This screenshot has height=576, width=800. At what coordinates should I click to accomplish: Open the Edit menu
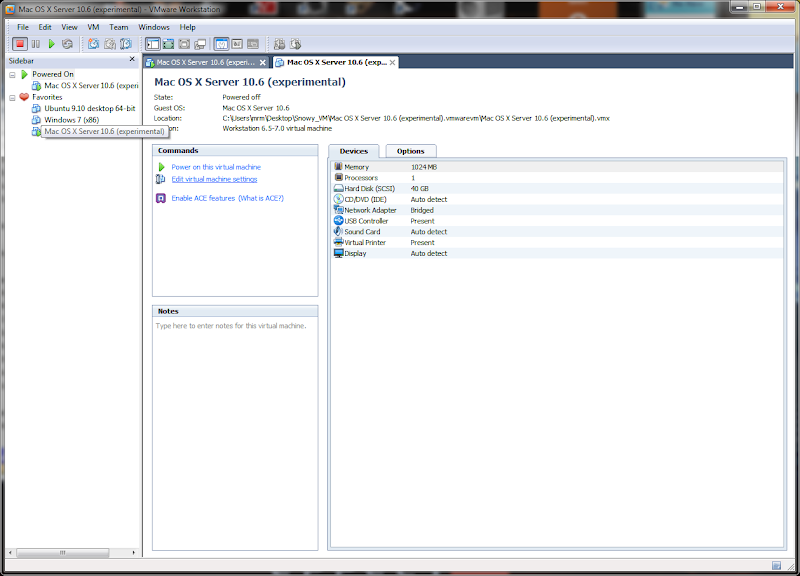click(x=45, y=27)
